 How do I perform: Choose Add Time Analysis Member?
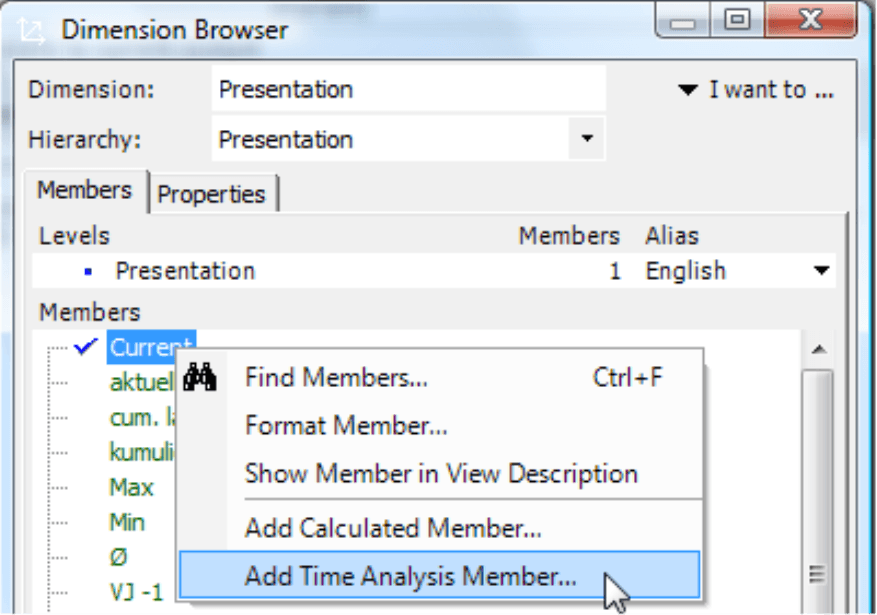[x=410, y=577]
